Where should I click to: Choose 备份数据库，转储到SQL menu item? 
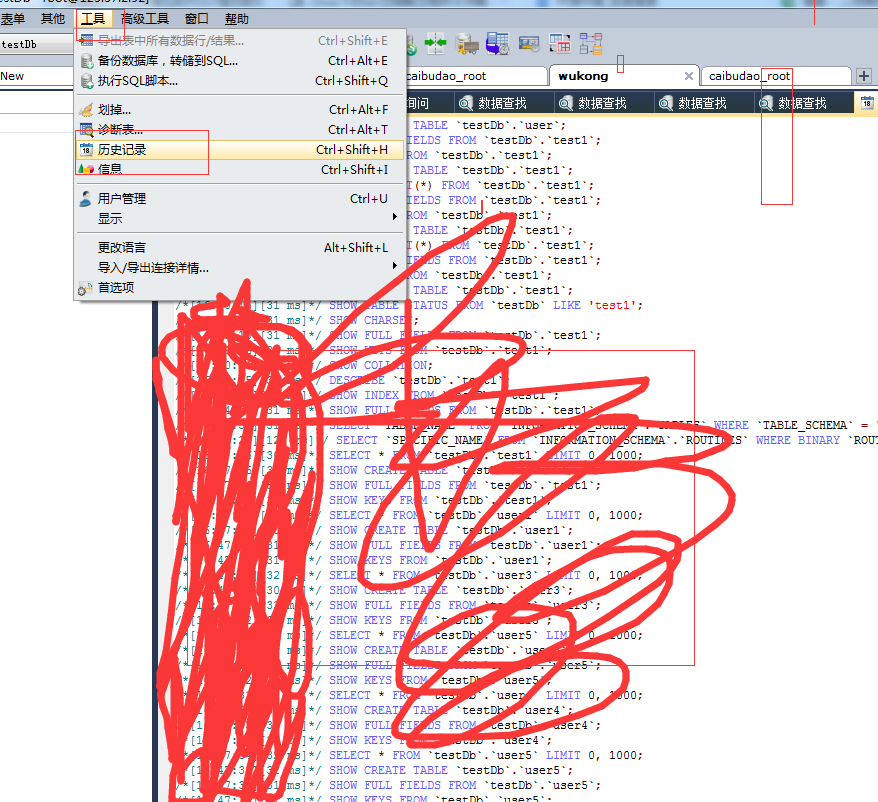pos(240,61)
